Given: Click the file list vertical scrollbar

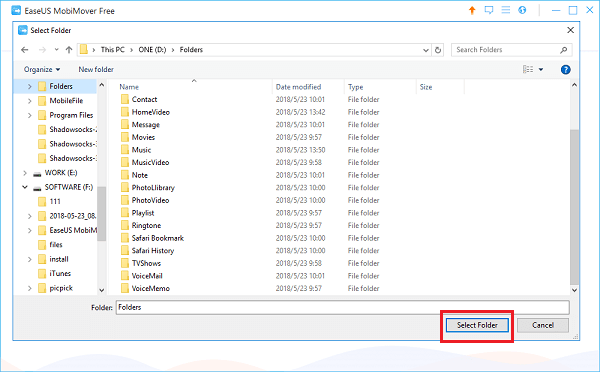Looking at the screenshot, I should 574,207.
